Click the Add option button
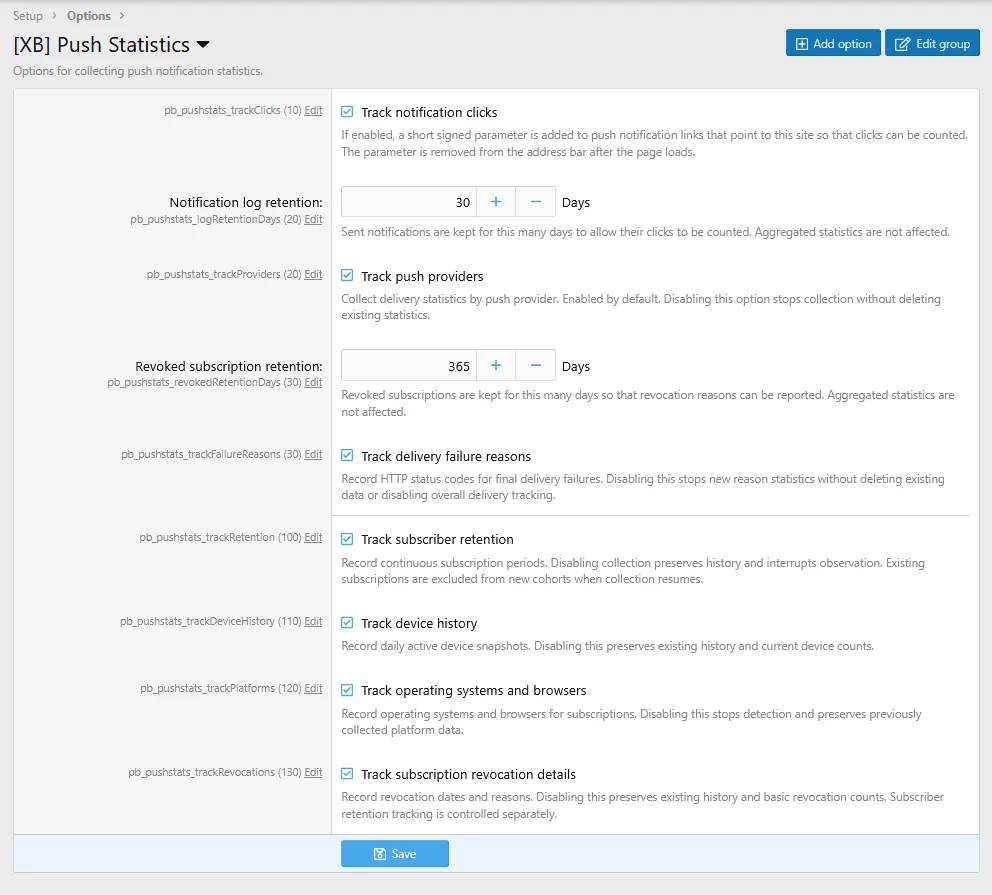The image size is (992, 895). (x=833, y=43)
